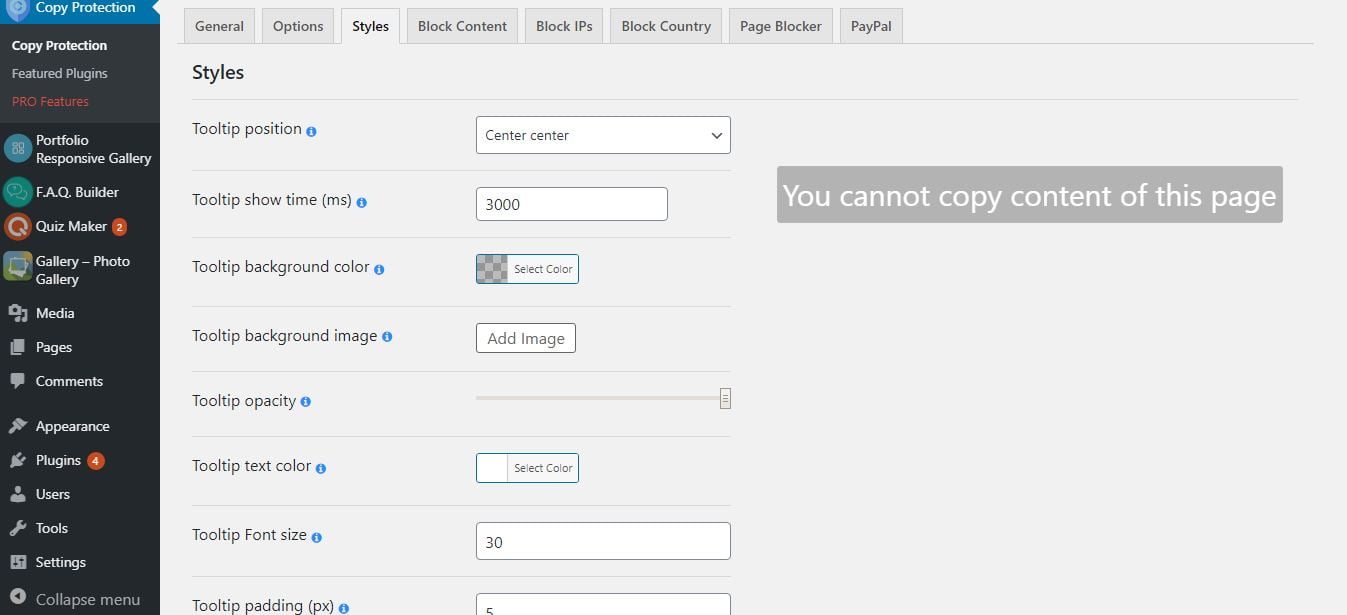Click the Collapse menu arrow icon

coord(18,599)
